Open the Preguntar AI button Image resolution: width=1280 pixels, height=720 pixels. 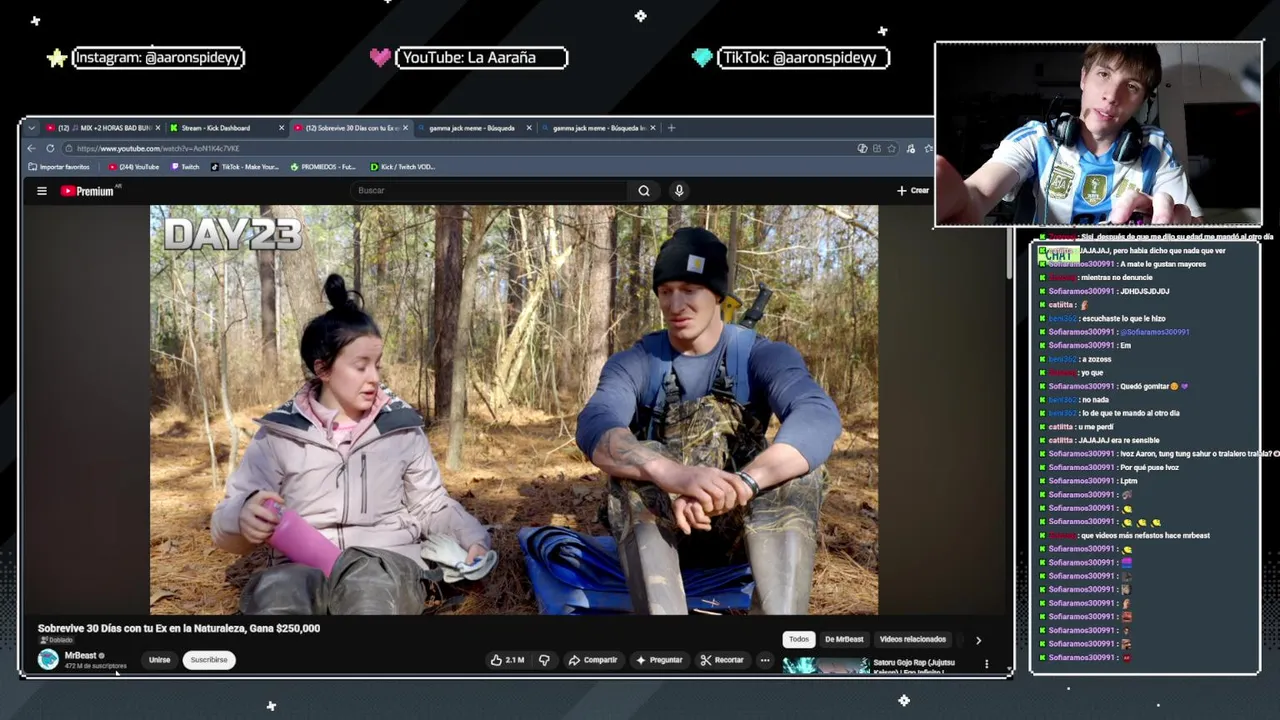(659, 660)
